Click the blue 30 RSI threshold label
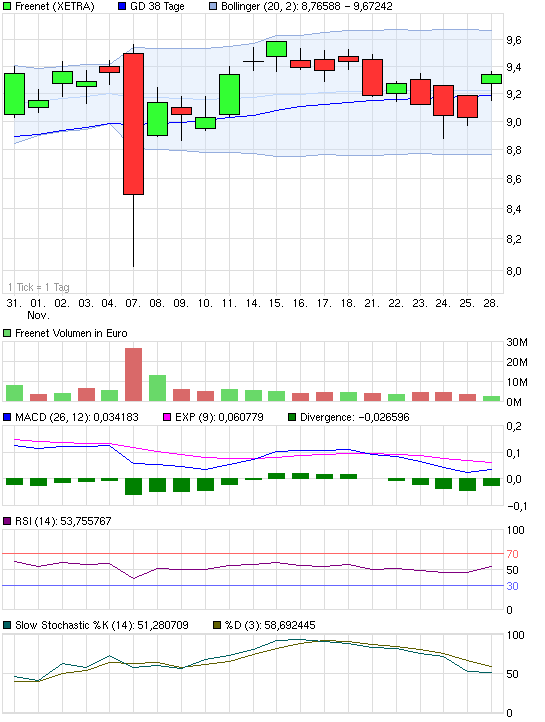The height and width of the screenshot is (722, 545). pos(512,586)
